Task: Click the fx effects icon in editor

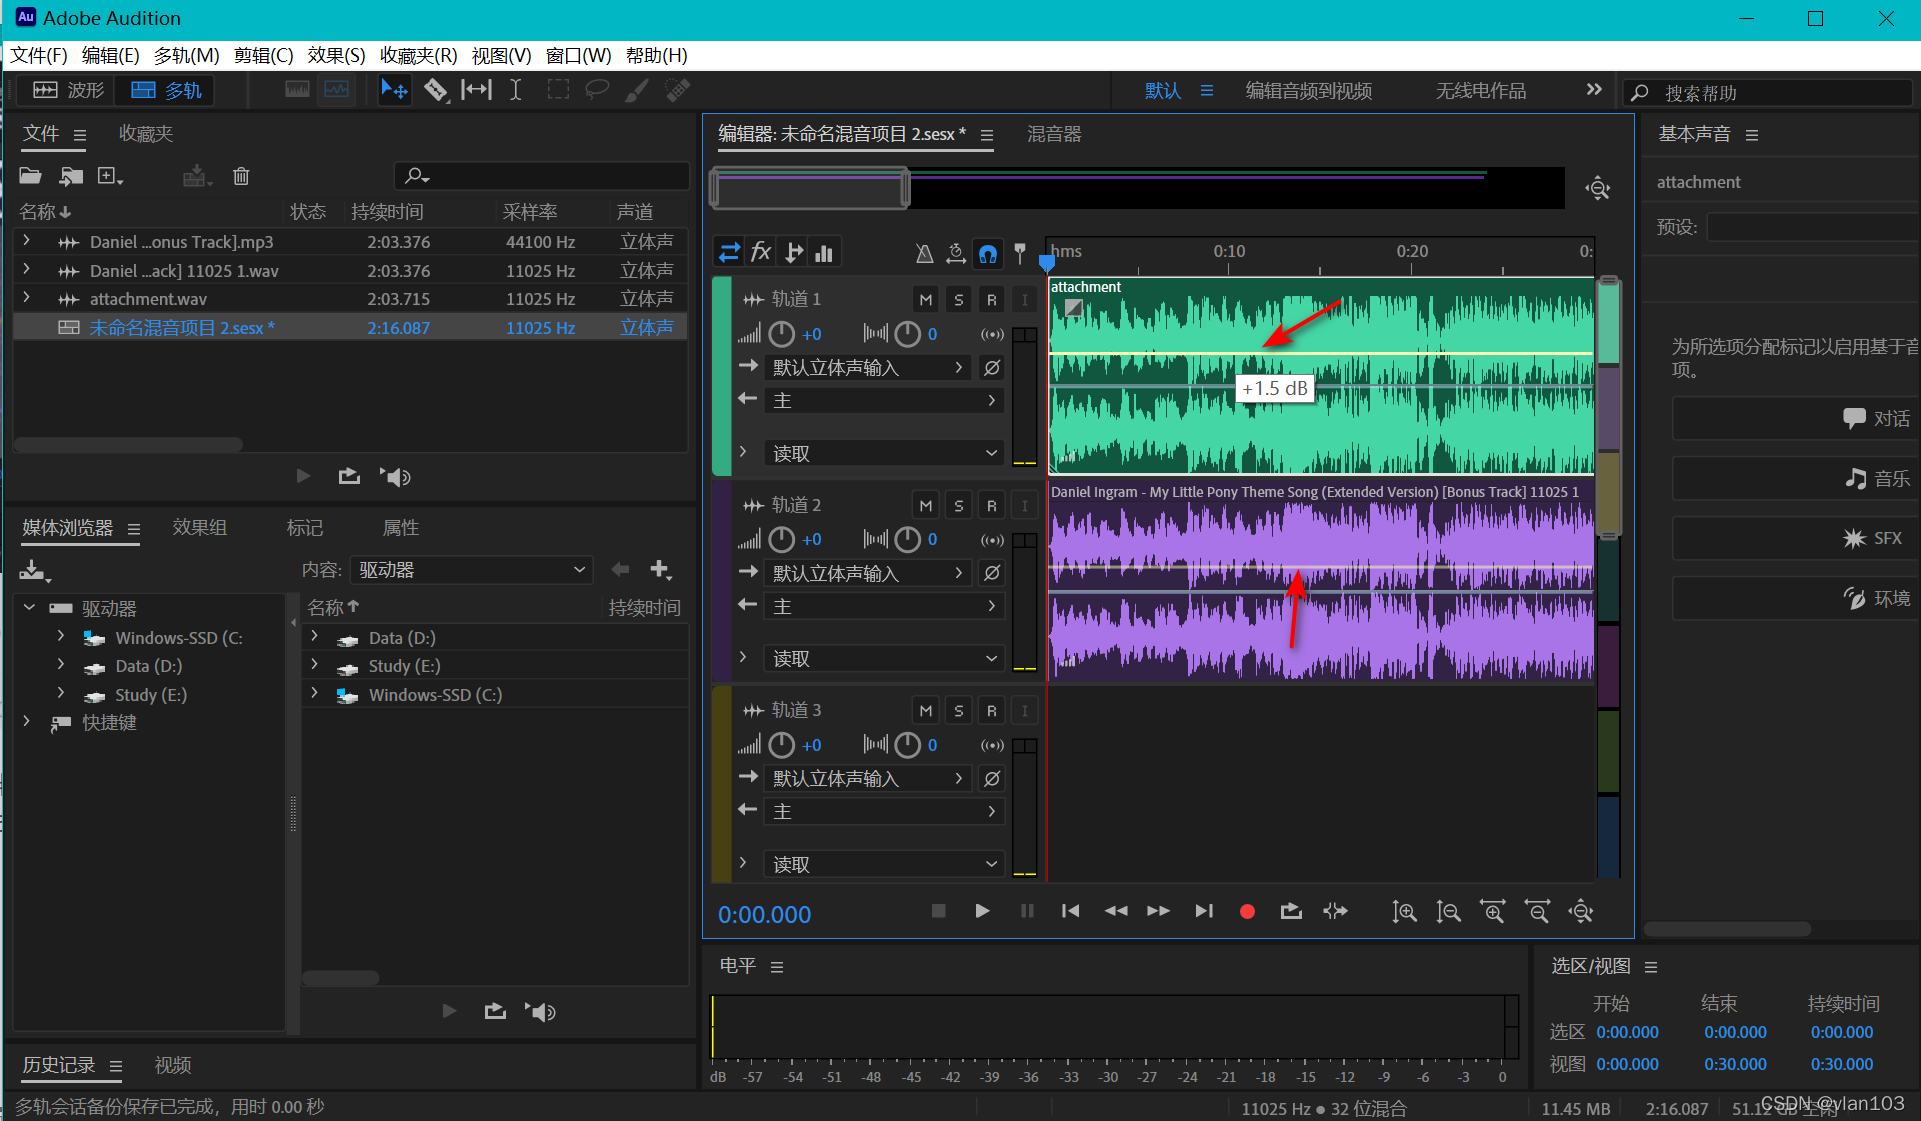Action: (x=761, y=252)
